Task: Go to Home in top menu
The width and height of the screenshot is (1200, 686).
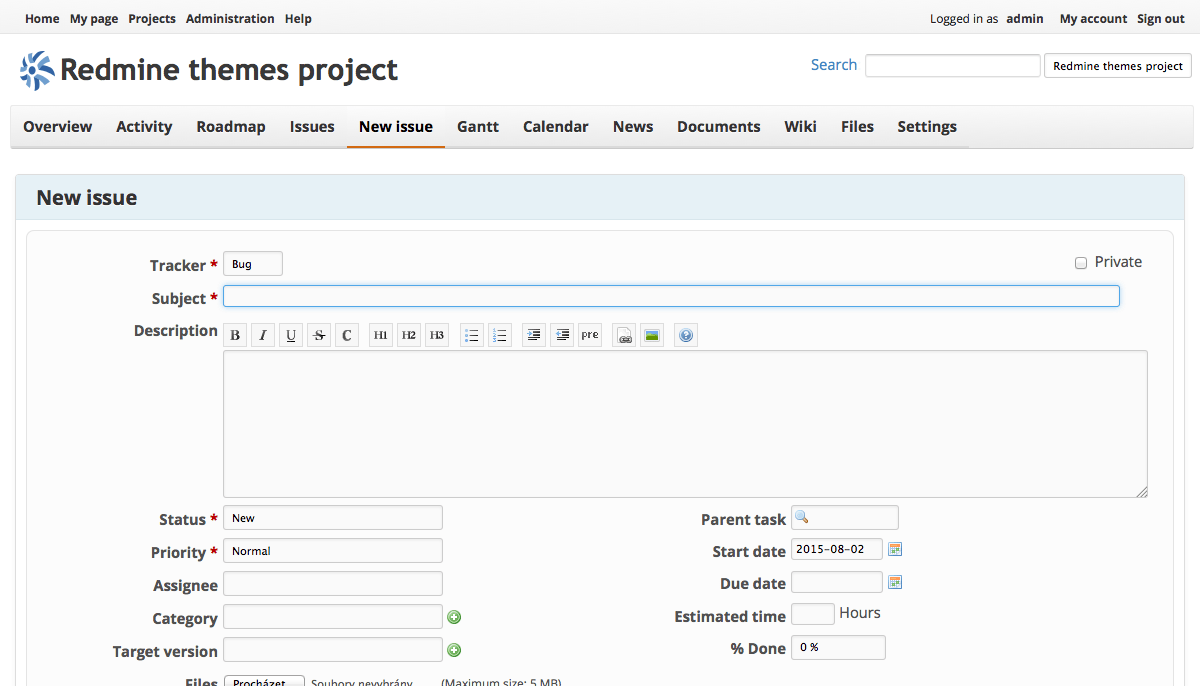Action: coord(42,19)
